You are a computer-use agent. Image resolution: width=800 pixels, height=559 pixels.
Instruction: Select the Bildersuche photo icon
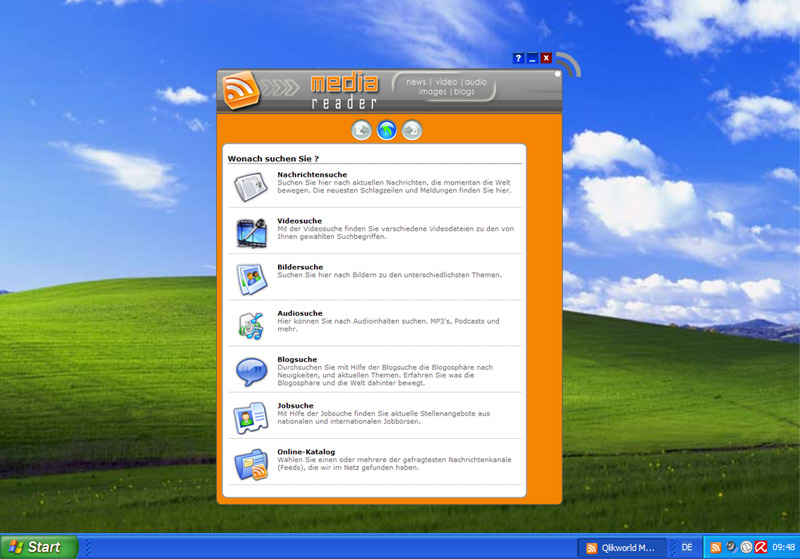click(250, 278)
